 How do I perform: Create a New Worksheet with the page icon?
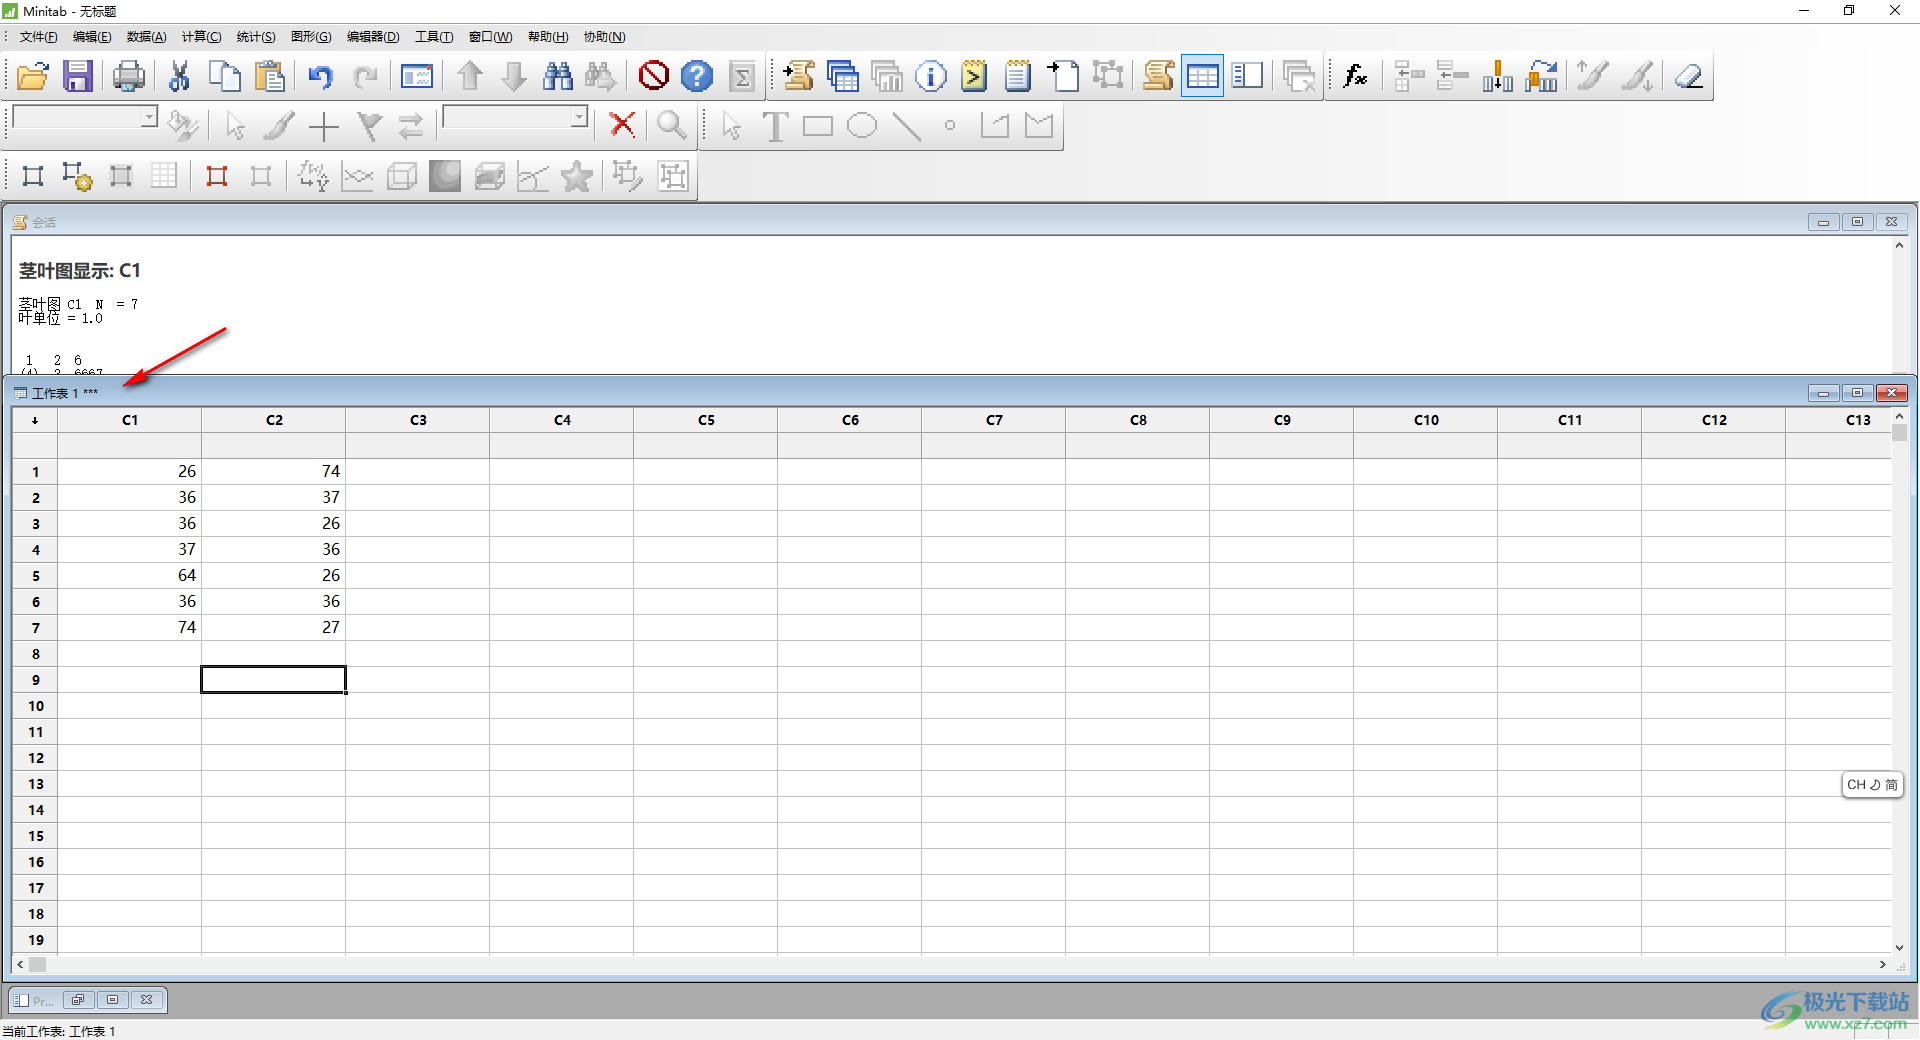(1063, 76)
